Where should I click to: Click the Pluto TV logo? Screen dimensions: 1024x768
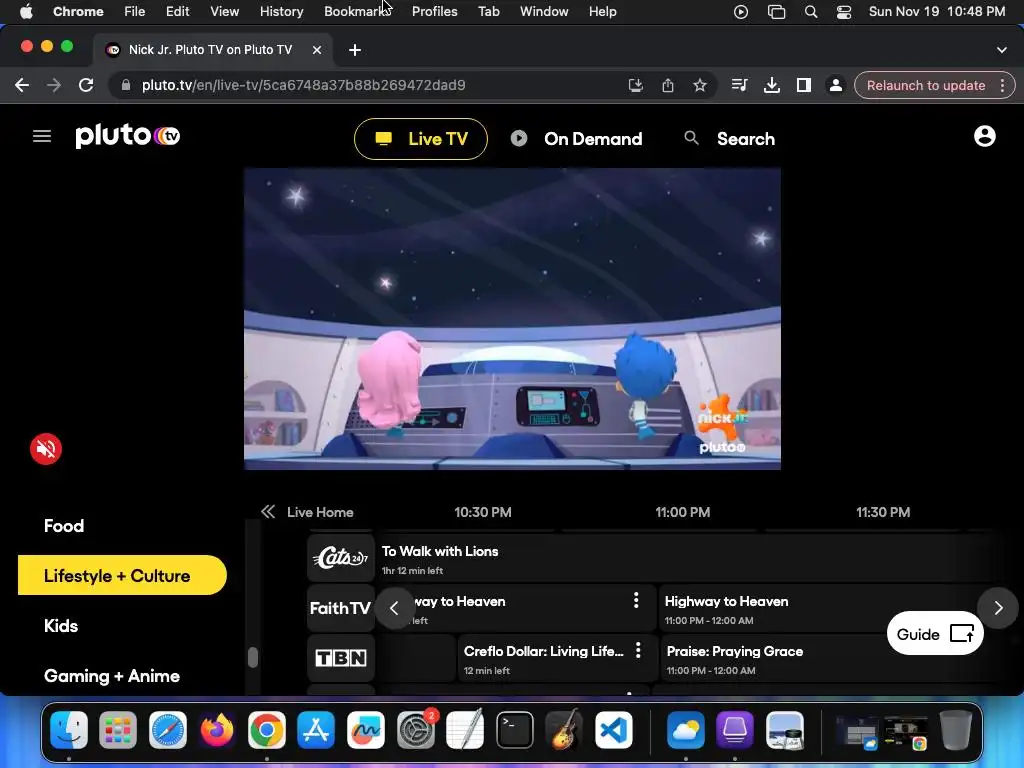pos(127,136)
